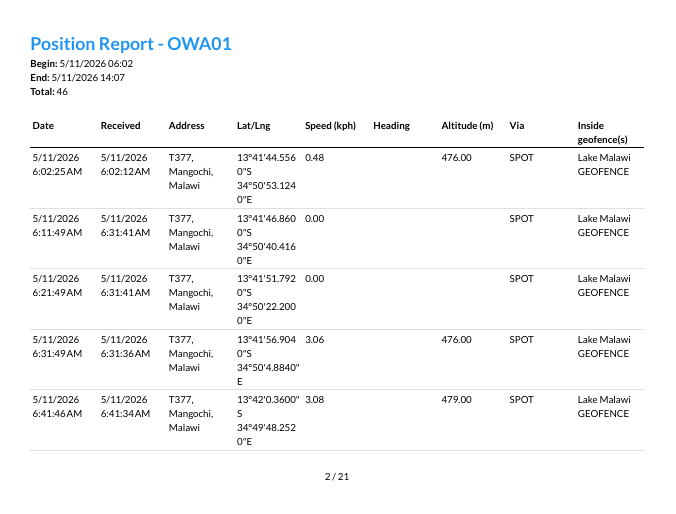Click speed 0.00 in the 6:21:49 AM row
676x514 pixels.
(314, 279)
